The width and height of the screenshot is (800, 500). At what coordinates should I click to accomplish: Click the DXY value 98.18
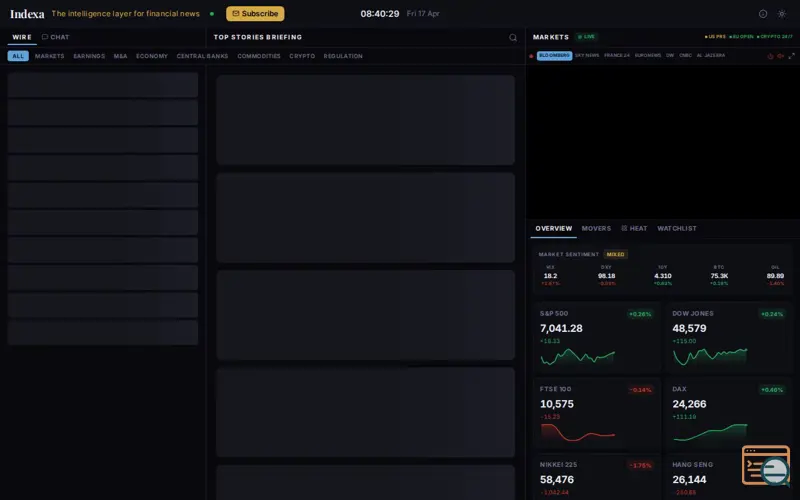606,276
